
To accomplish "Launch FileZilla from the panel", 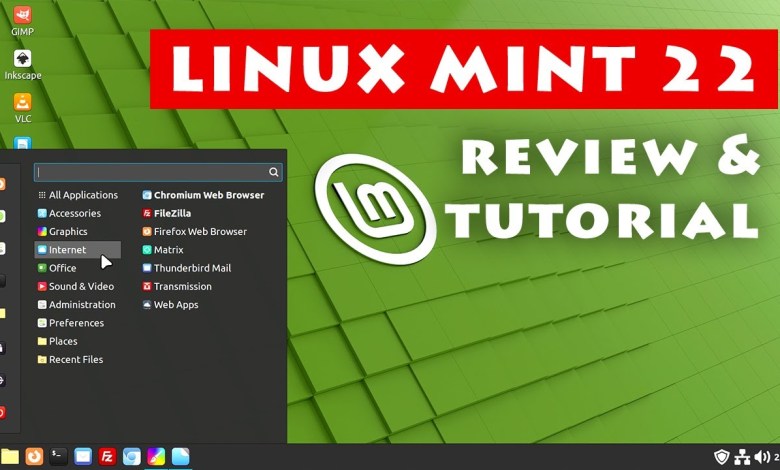I will click(x=107, y=456).
